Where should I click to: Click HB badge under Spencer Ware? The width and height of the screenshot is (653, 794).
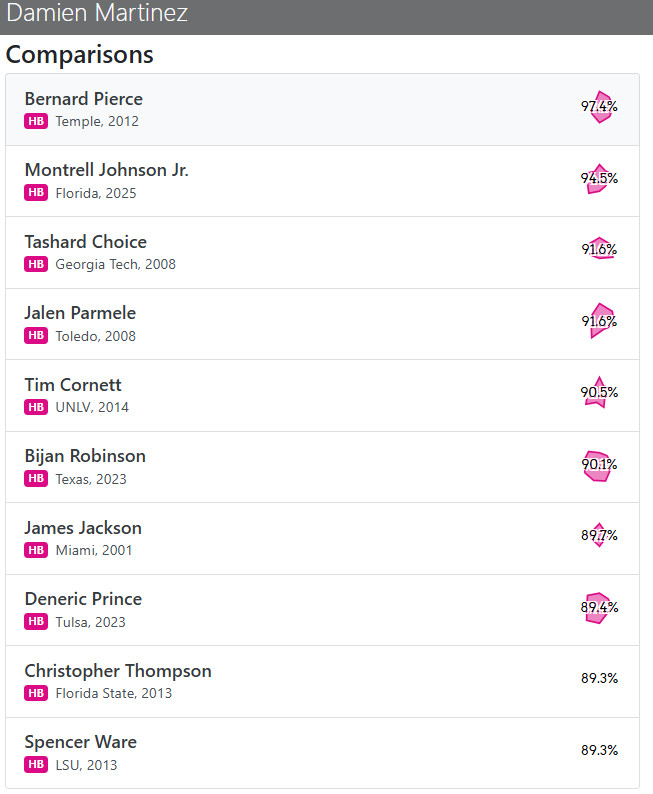pos(36,765)
